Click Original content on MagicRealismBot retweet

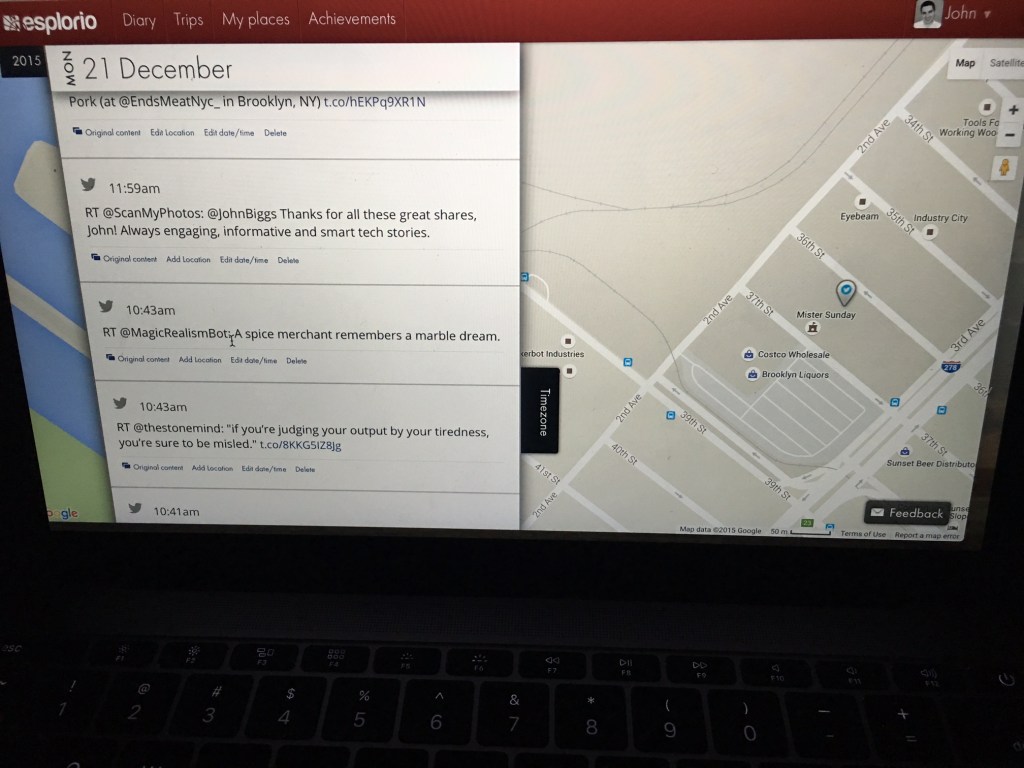(x=138, y=359)
